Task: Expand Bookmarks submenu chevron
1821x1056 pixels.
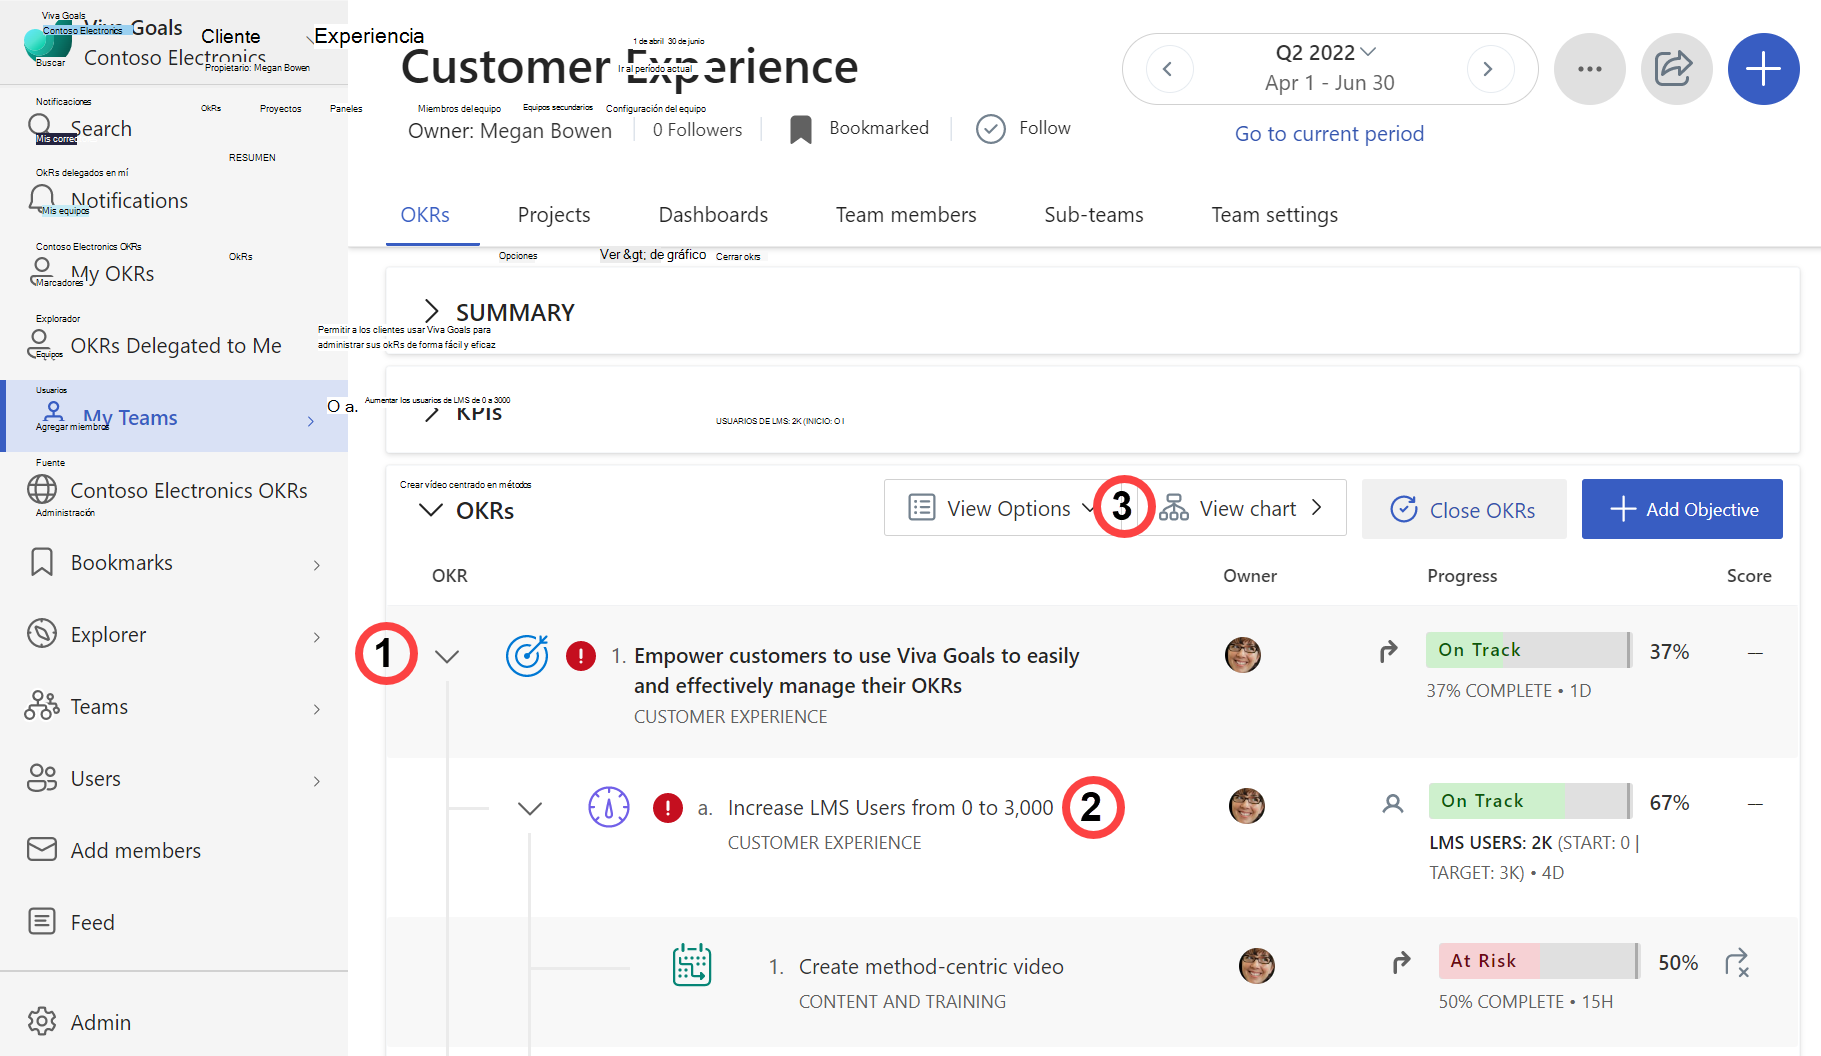Action: pos(317,565)
